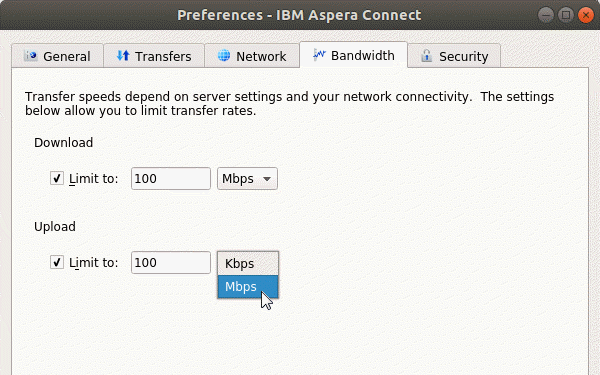Switch to the Security tab
600x375 pixels.
454,56
